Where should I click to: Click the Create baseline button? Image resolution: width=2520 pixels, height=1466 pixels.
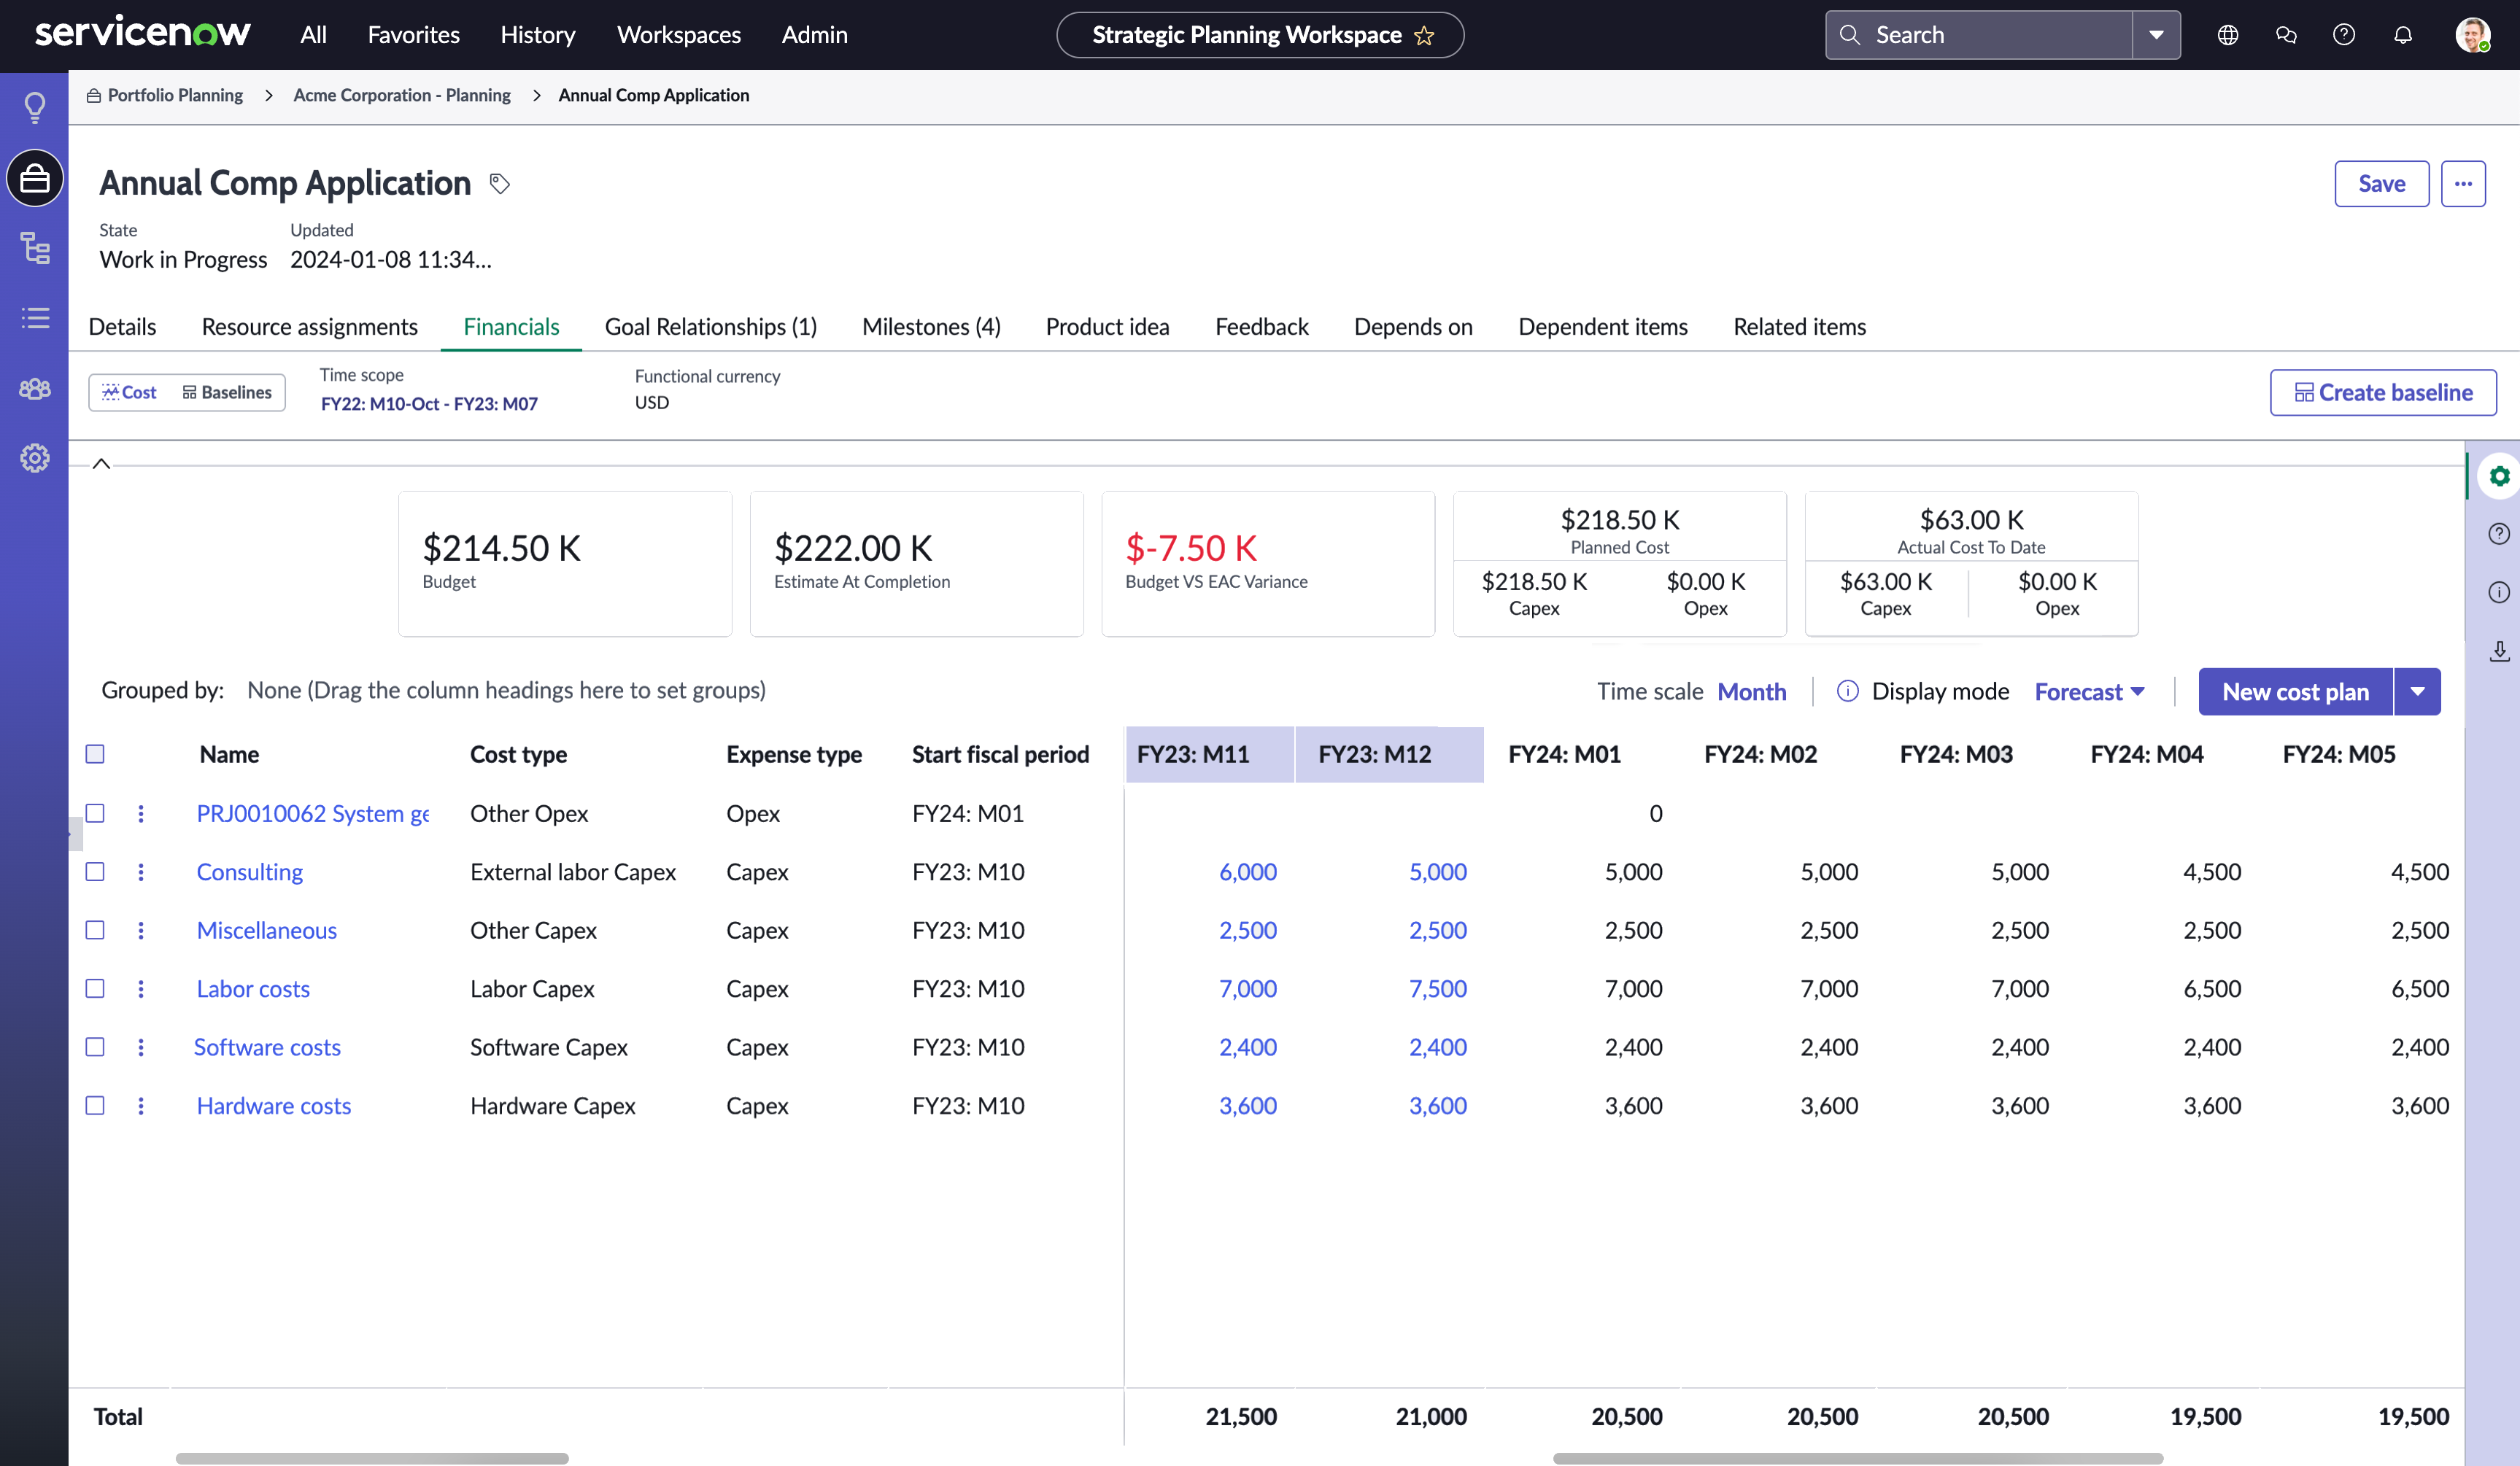[2383, 393]
